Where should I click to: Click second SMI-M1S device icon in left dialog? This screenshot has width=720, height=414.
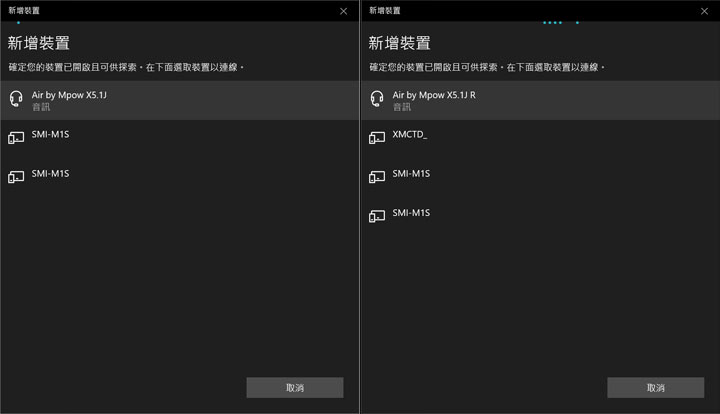coord(16,177)
